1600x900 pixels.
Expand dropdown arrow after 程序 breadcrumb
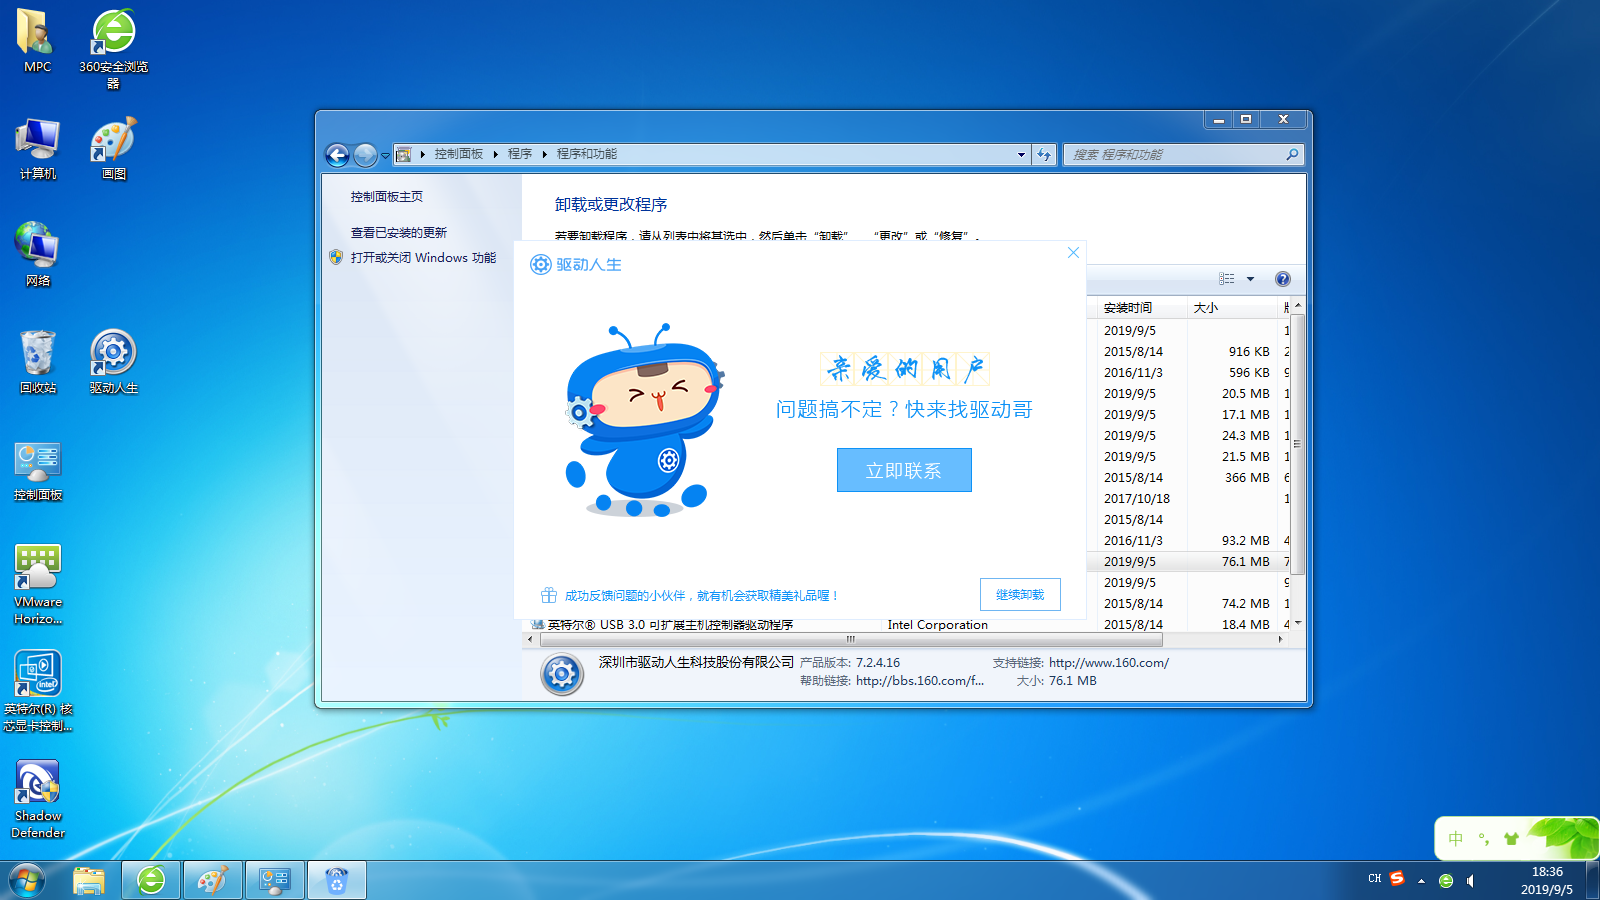545,154
